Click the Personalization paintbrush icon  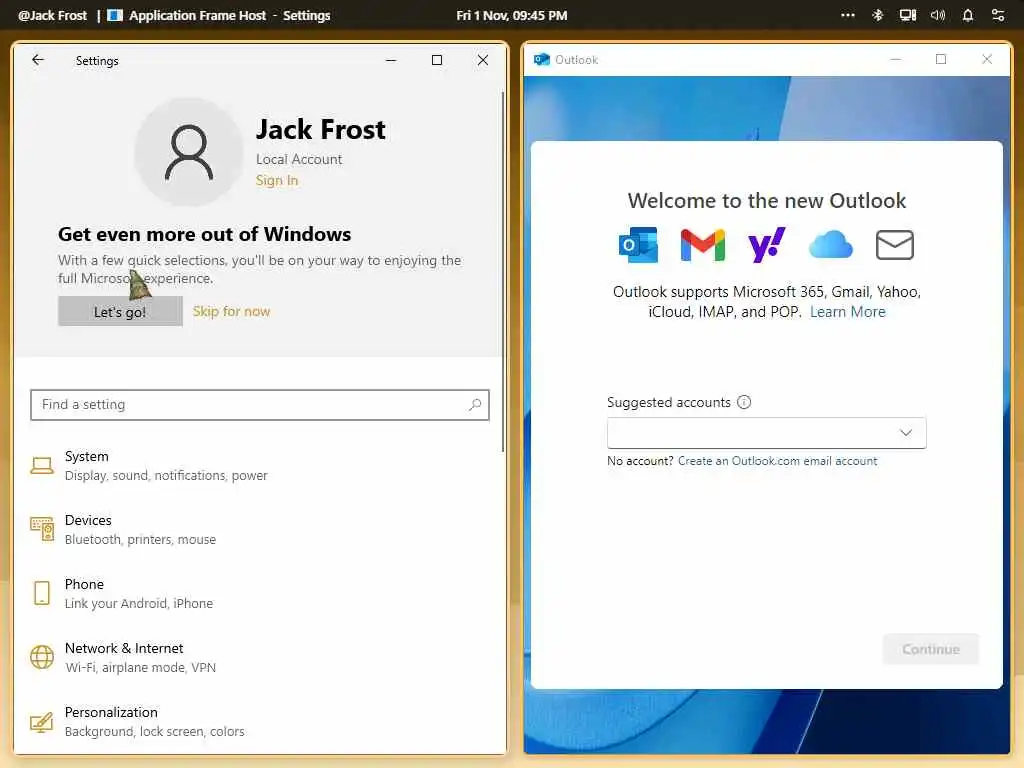(42, 722)
